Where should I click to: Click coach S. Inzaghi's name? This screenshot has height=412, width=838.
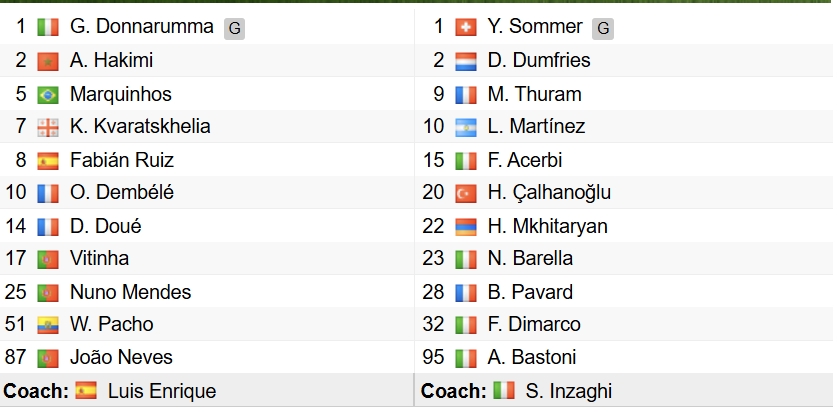568,391
